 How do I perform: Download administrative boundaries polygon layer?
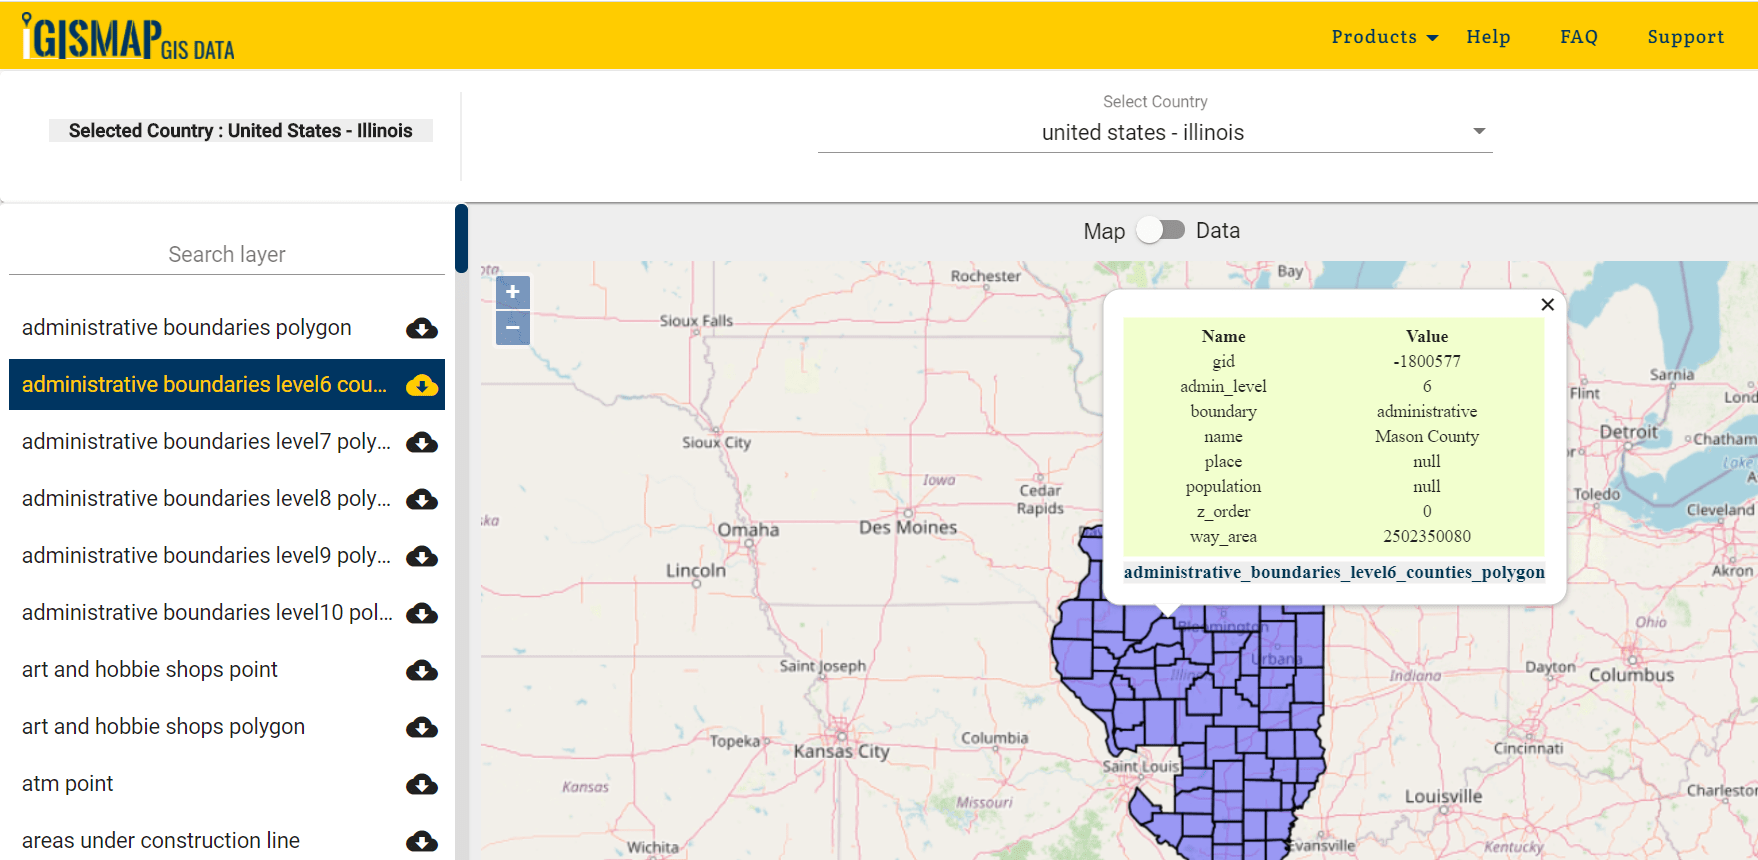point(422,328)
